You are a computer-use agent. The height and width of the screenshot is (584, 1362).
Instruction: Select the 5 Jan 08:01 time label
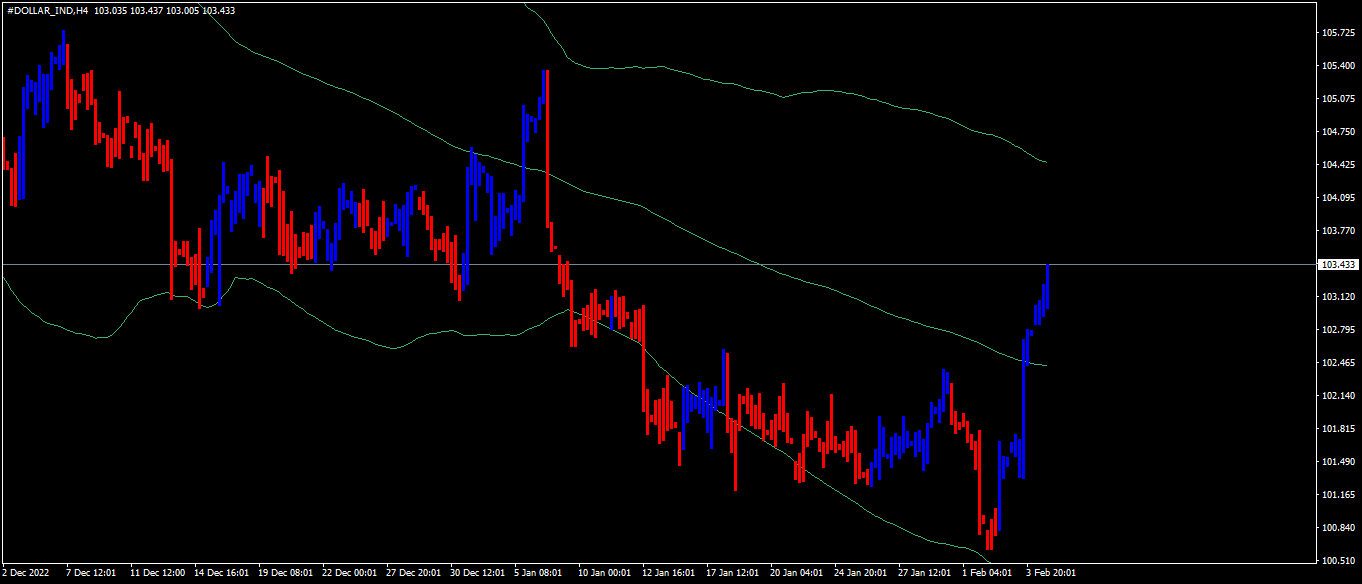coord(540,574)
